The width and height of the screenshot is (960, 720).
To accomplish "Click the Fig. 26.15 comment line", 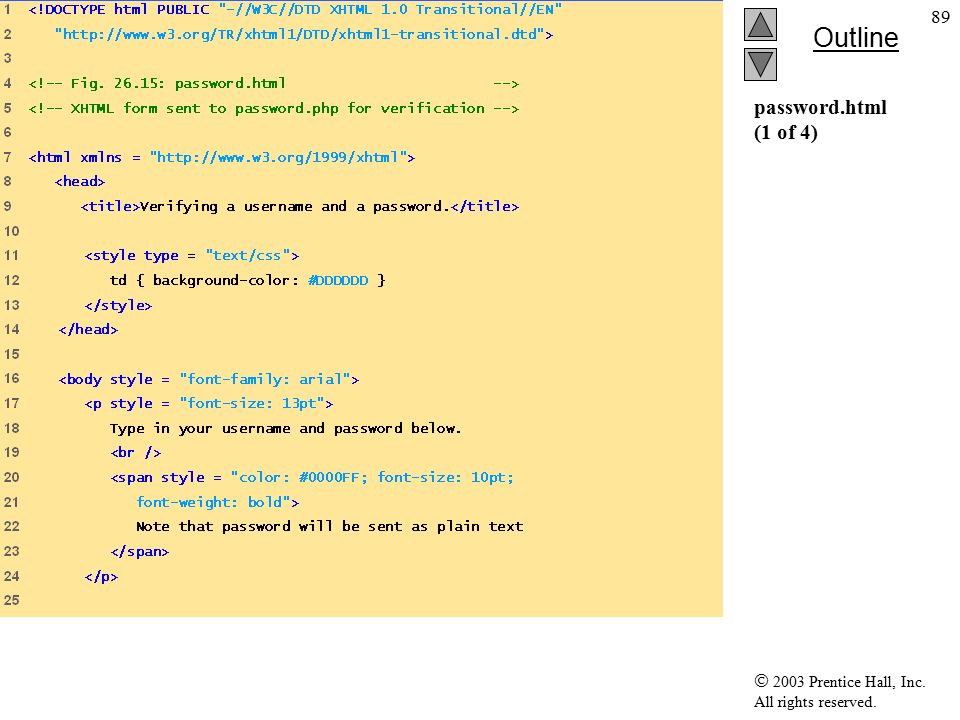I will (x=274, y=83).
